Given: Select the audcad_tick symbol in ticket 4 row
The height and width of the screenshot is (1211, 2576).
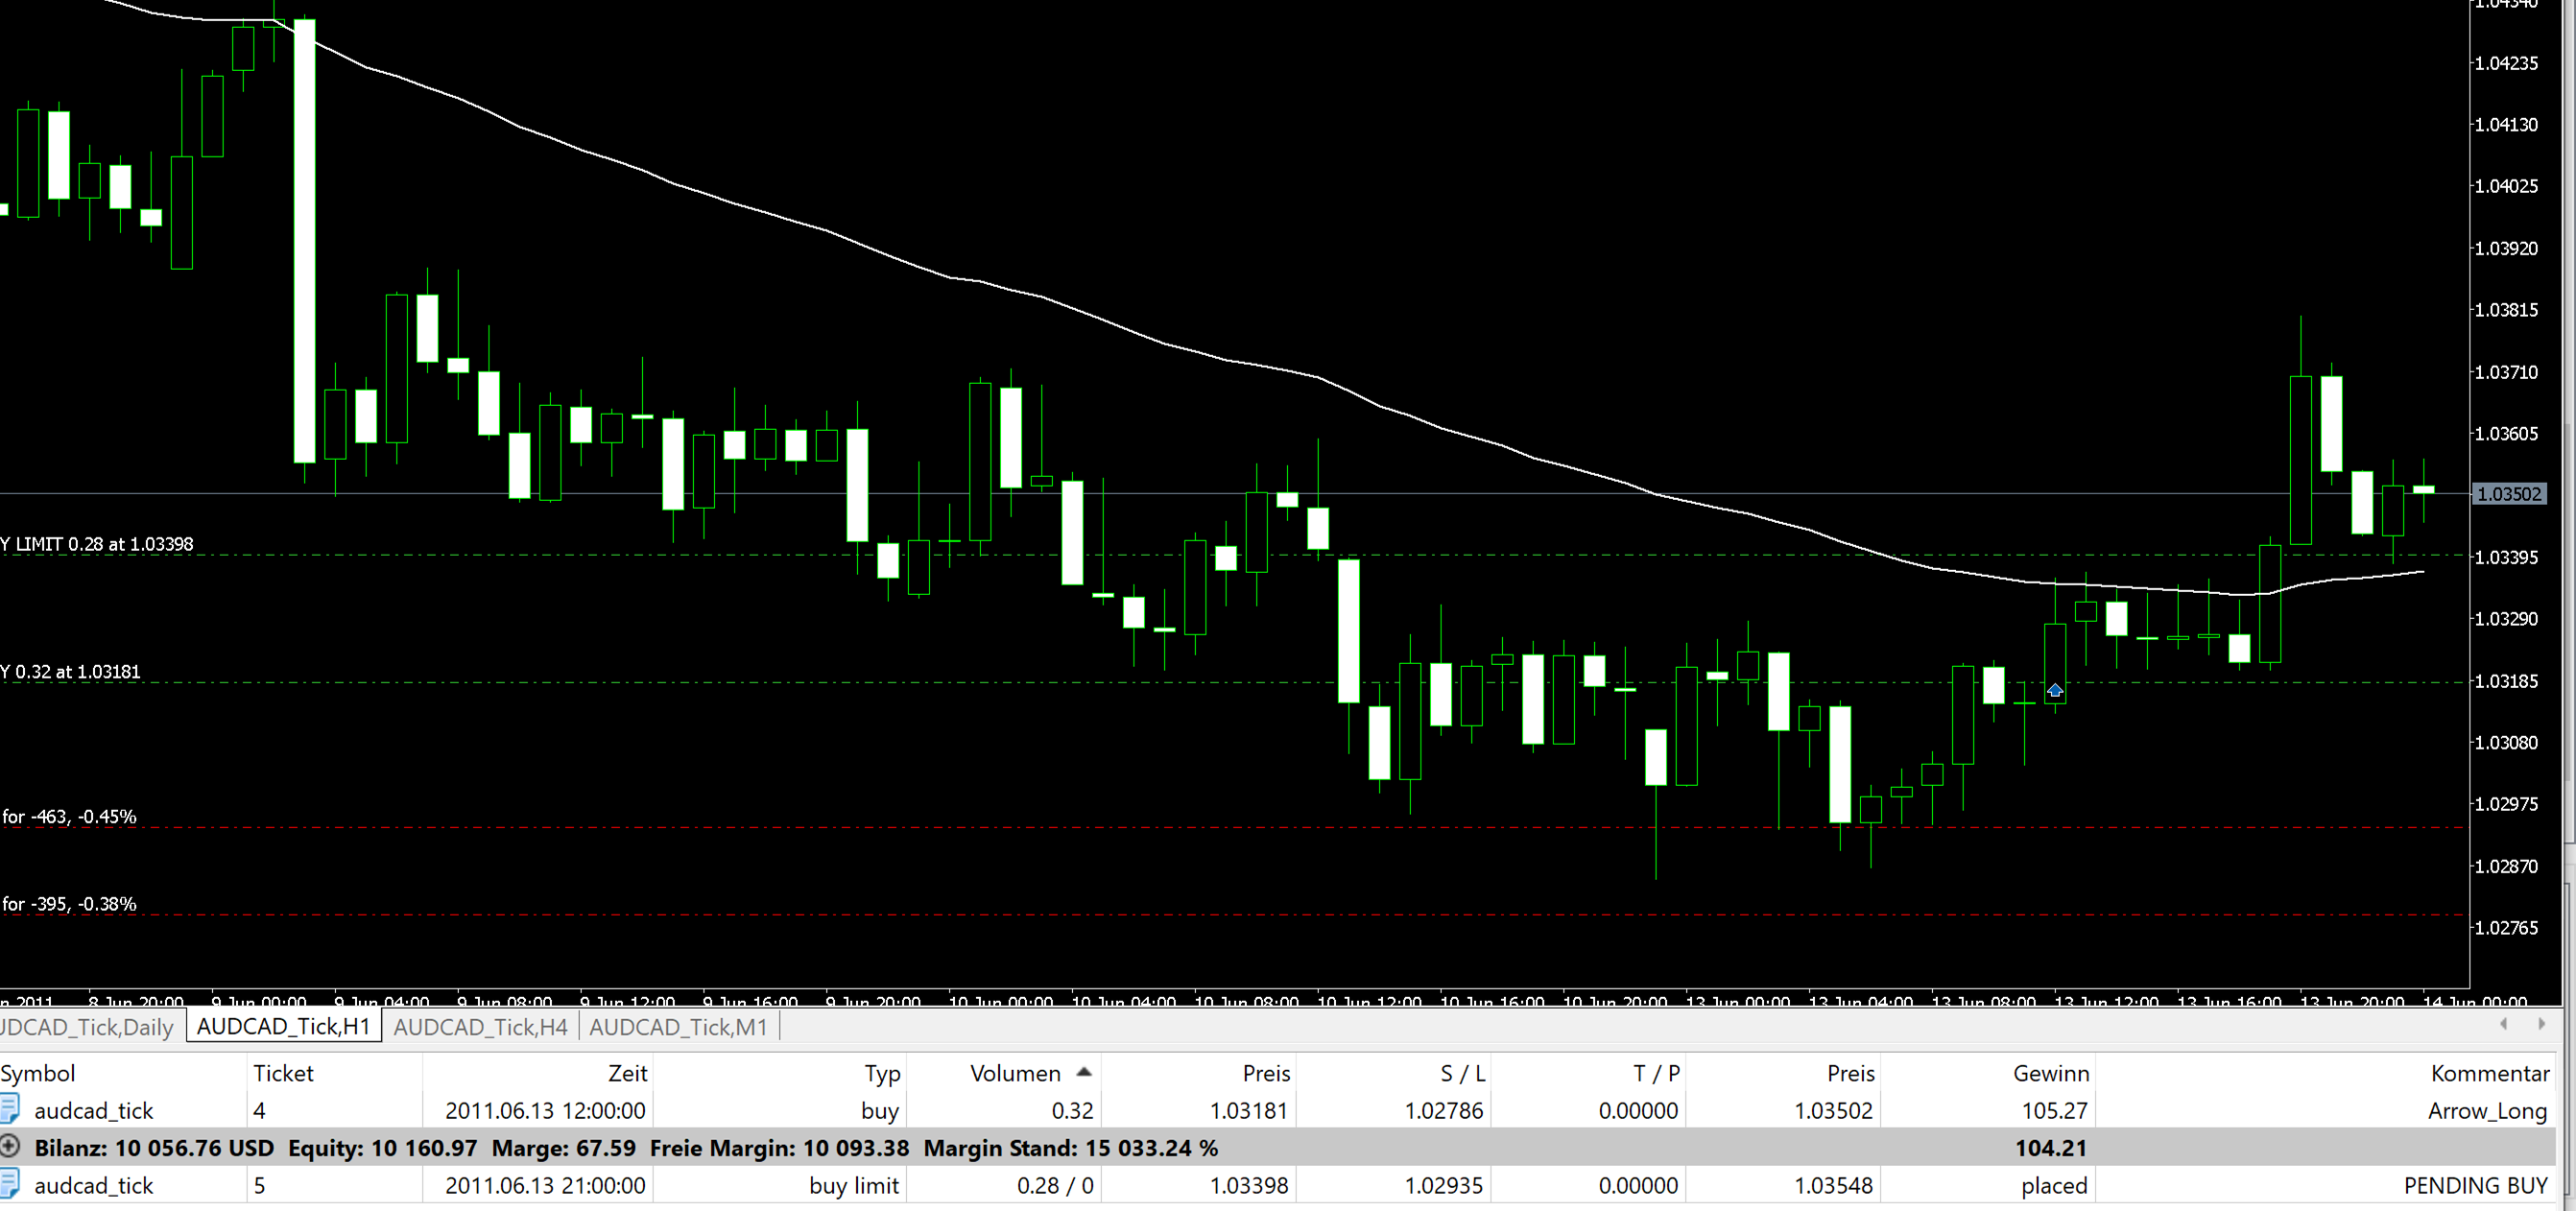Looking at the screenshot, I should click(94, 1110).
